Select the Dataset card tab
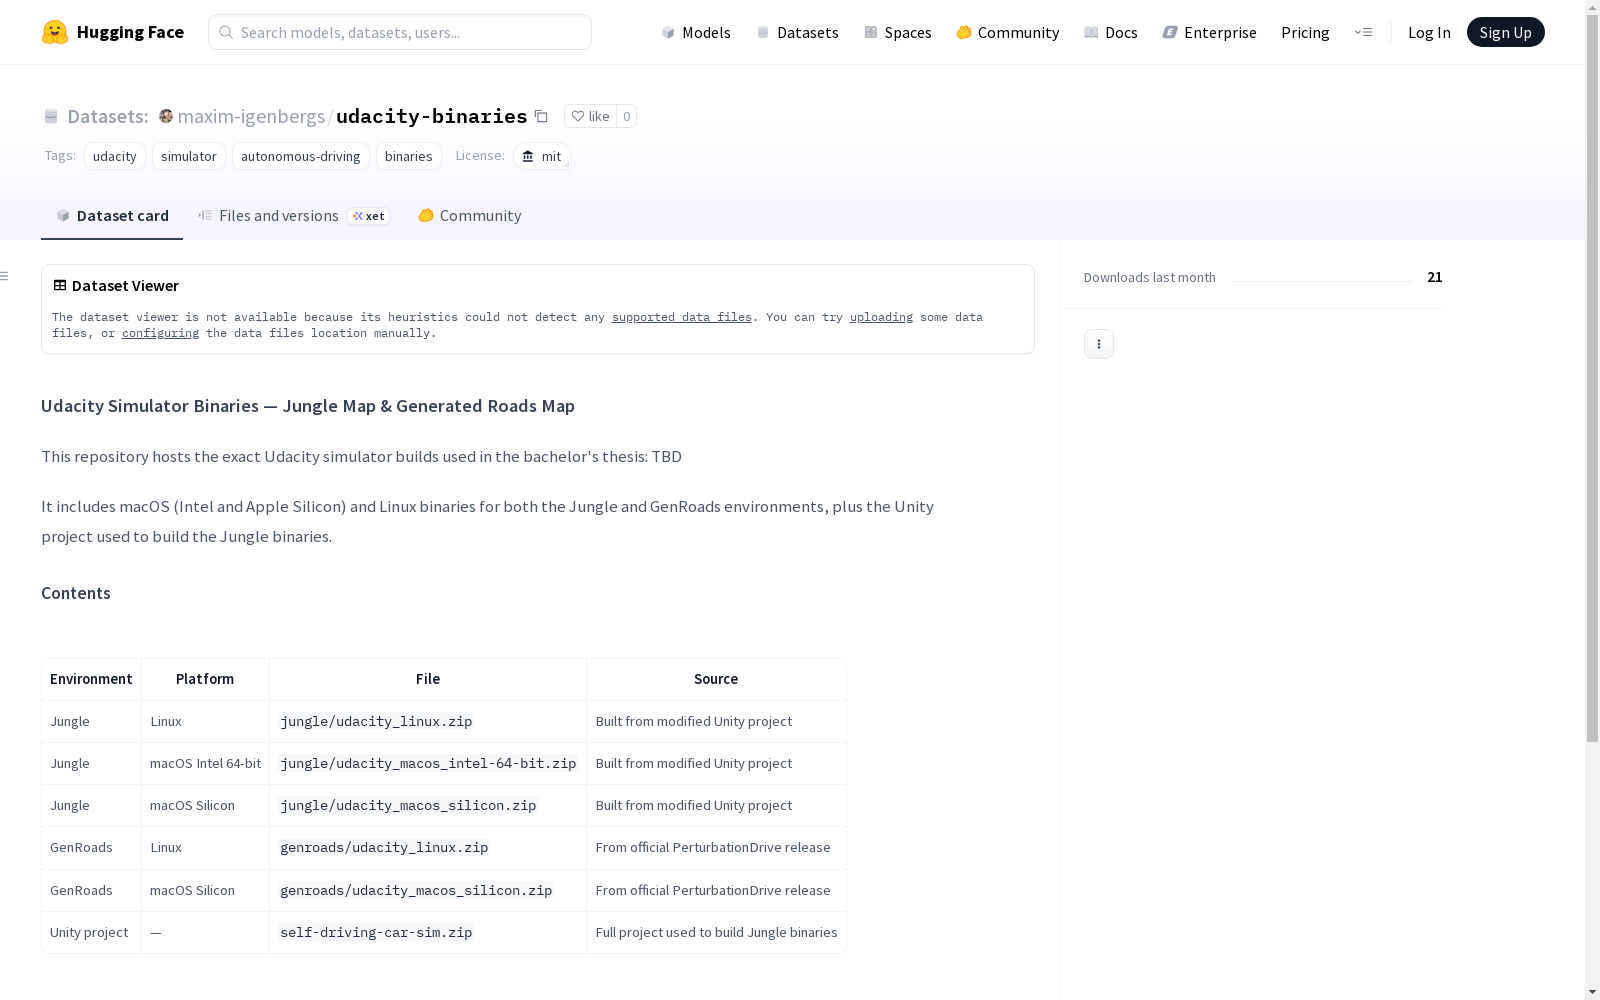This screenshot has height=1000, width=1600. [x=112, y=216]
